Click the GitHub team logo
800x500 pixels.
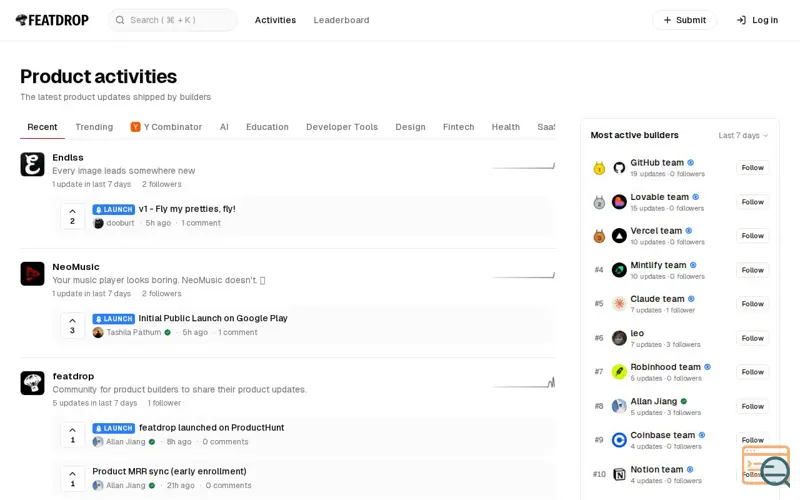point(619,167)
